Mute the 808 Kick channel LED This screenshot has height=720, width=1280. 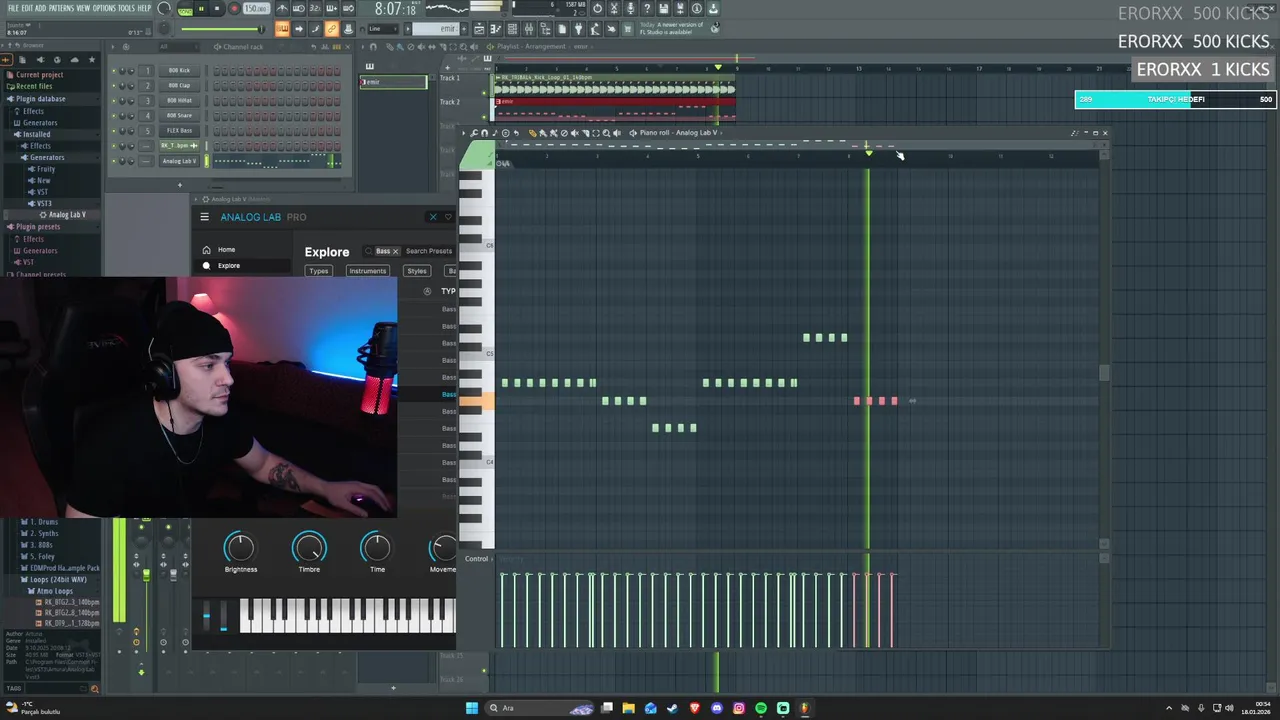pos(115,70)
